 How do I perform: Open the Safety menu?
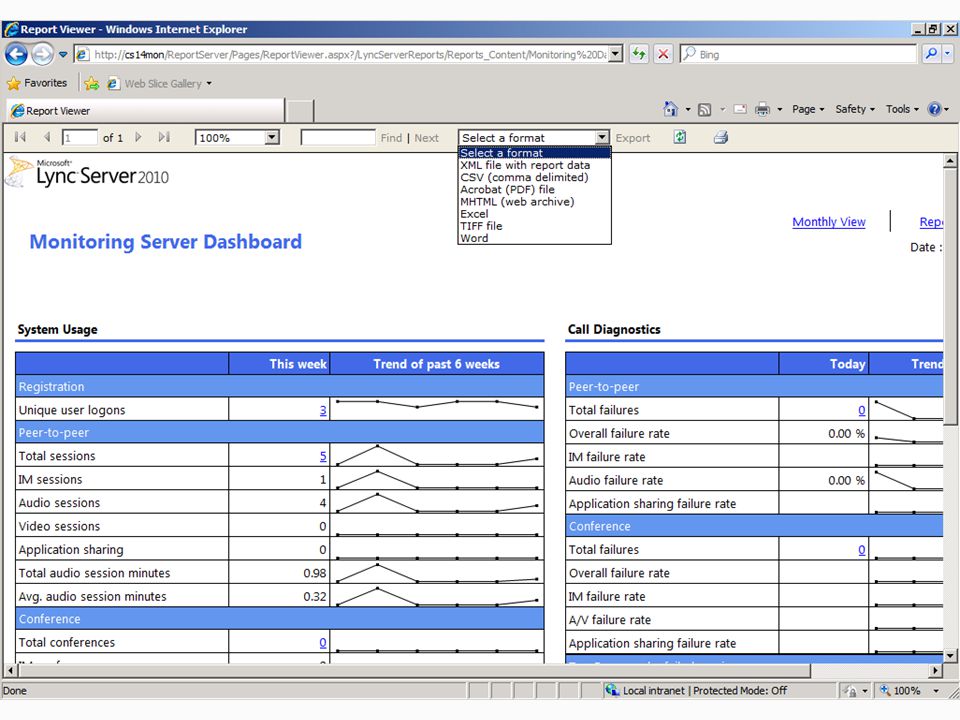point(855,109)
